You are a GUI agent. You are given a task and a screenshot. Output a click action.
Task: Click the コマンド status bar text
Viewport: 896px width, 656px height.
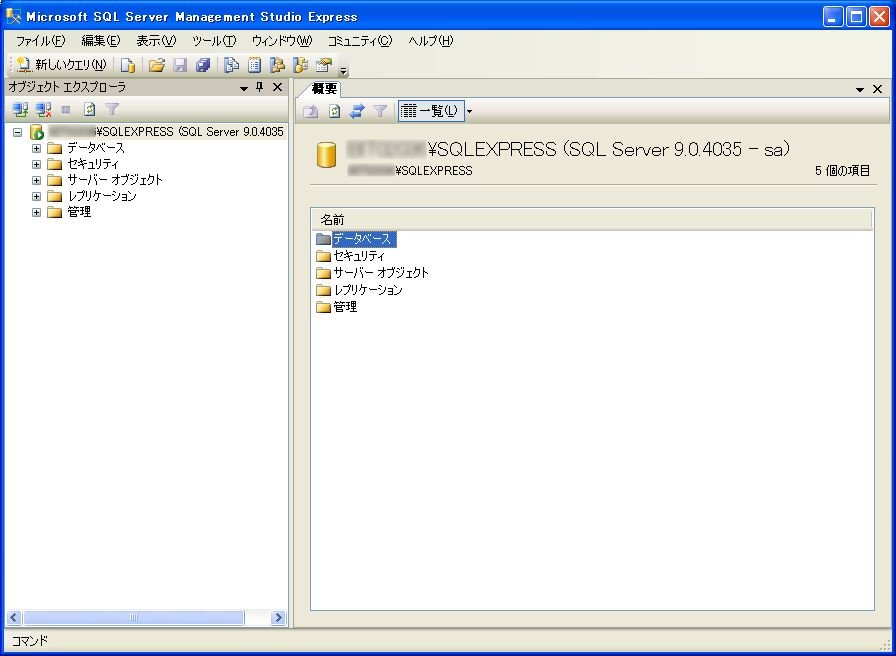tap(30, 641)
